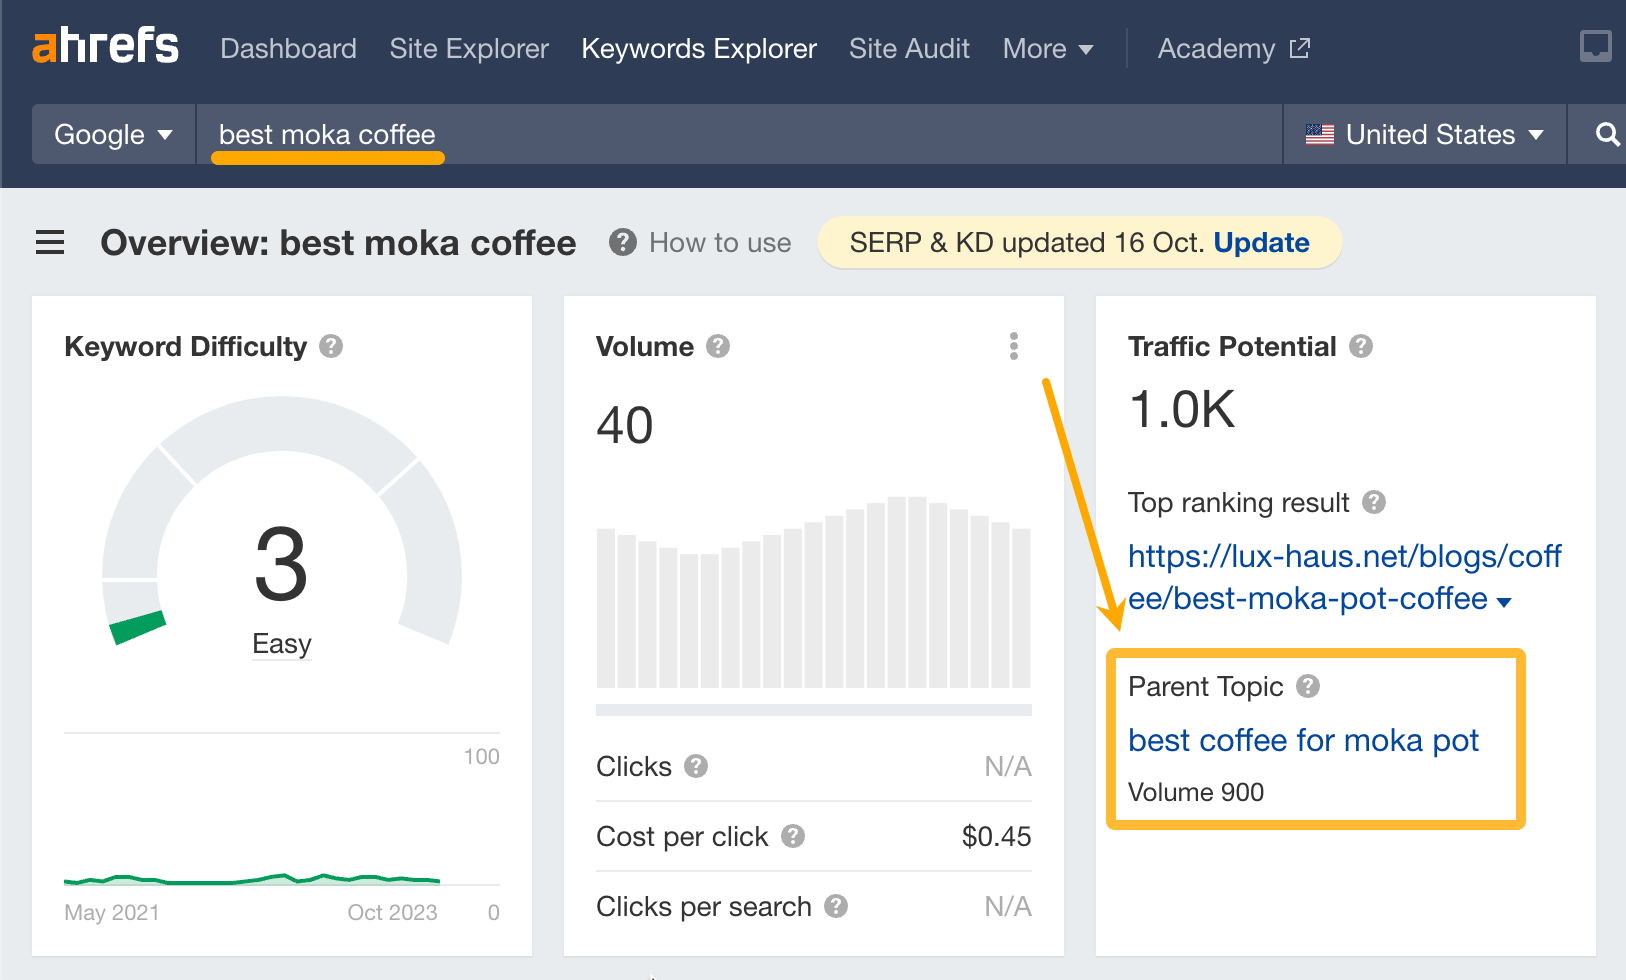Open the Volume card three-dot menu
The height and width of the screenshot is (980, 1626).
click(1014, 346)
